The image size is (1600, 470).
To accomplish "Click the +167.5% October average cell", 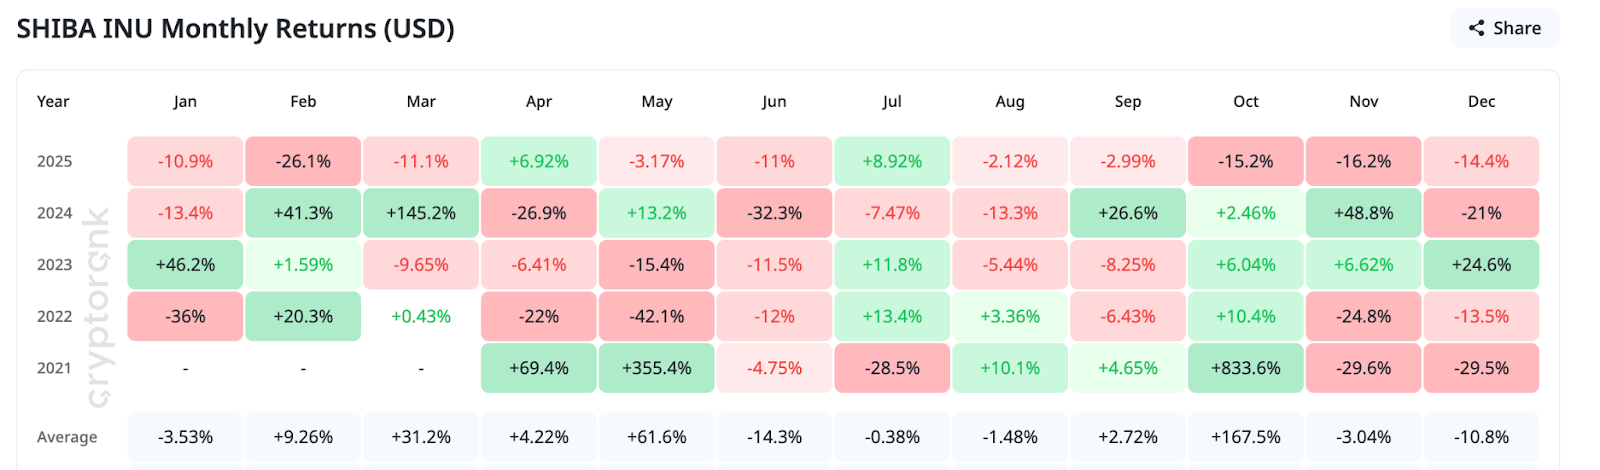I will (x=1245, y=437).
